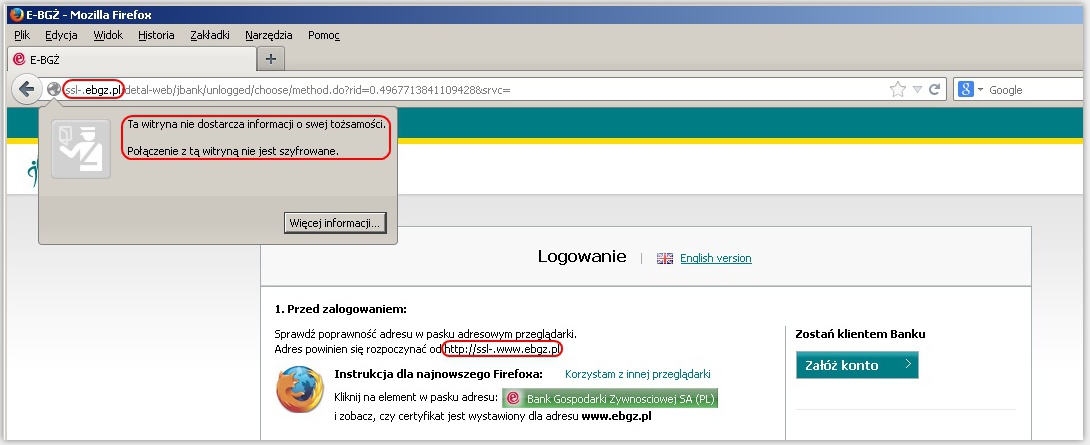Open the Pomoc menu
Image resolution: width=1090 pixels, height=445 pixels.
324,35
